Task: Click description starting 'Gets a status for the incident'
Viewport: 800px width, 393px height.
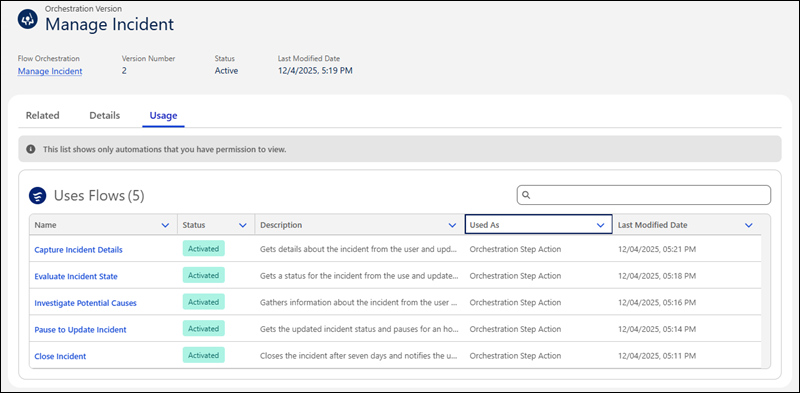Action: pos(359,276)
